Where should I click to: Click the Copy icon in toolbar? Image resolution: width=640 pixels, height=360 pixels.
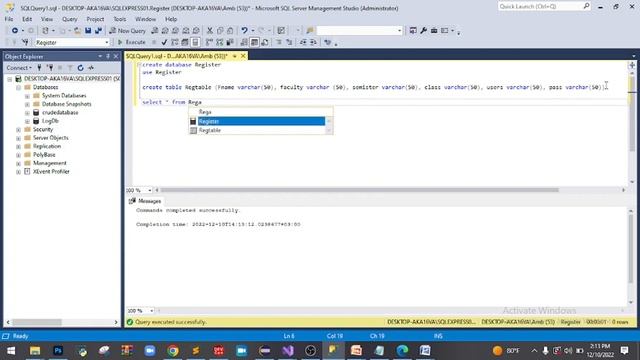(x=220, y=31)
